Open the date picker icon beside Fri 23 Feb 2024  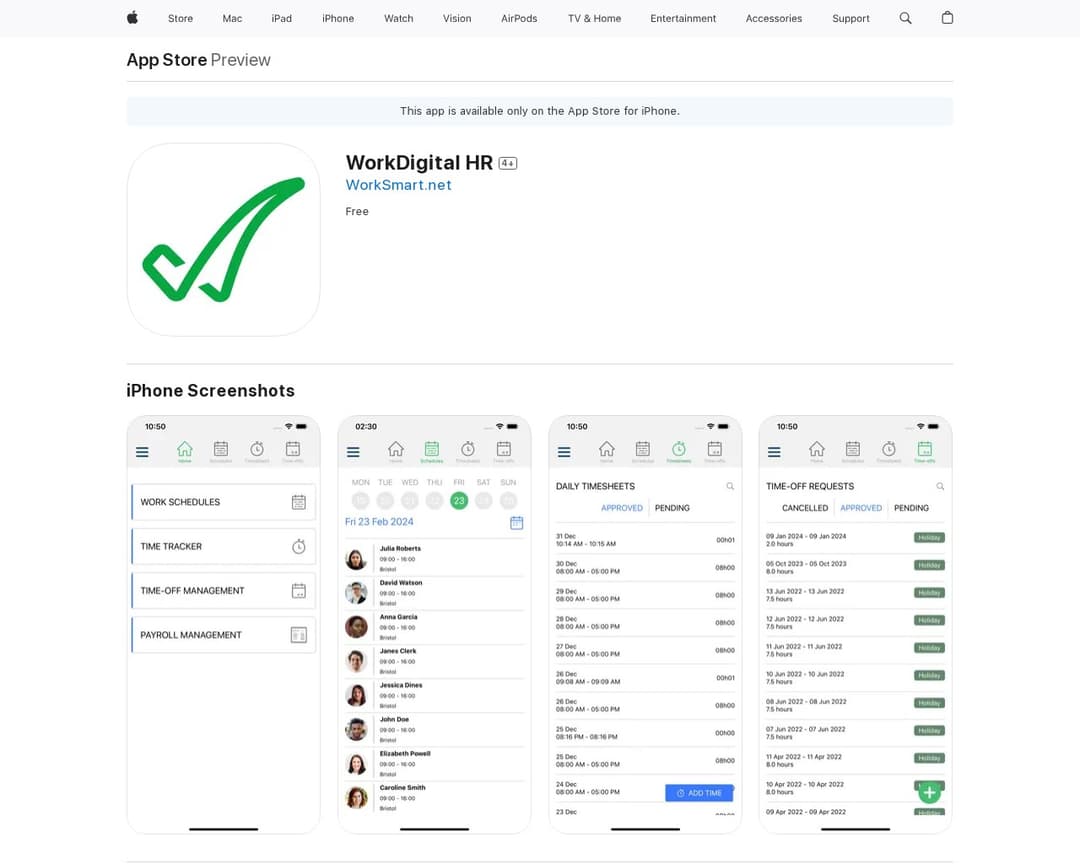[517, 523]
